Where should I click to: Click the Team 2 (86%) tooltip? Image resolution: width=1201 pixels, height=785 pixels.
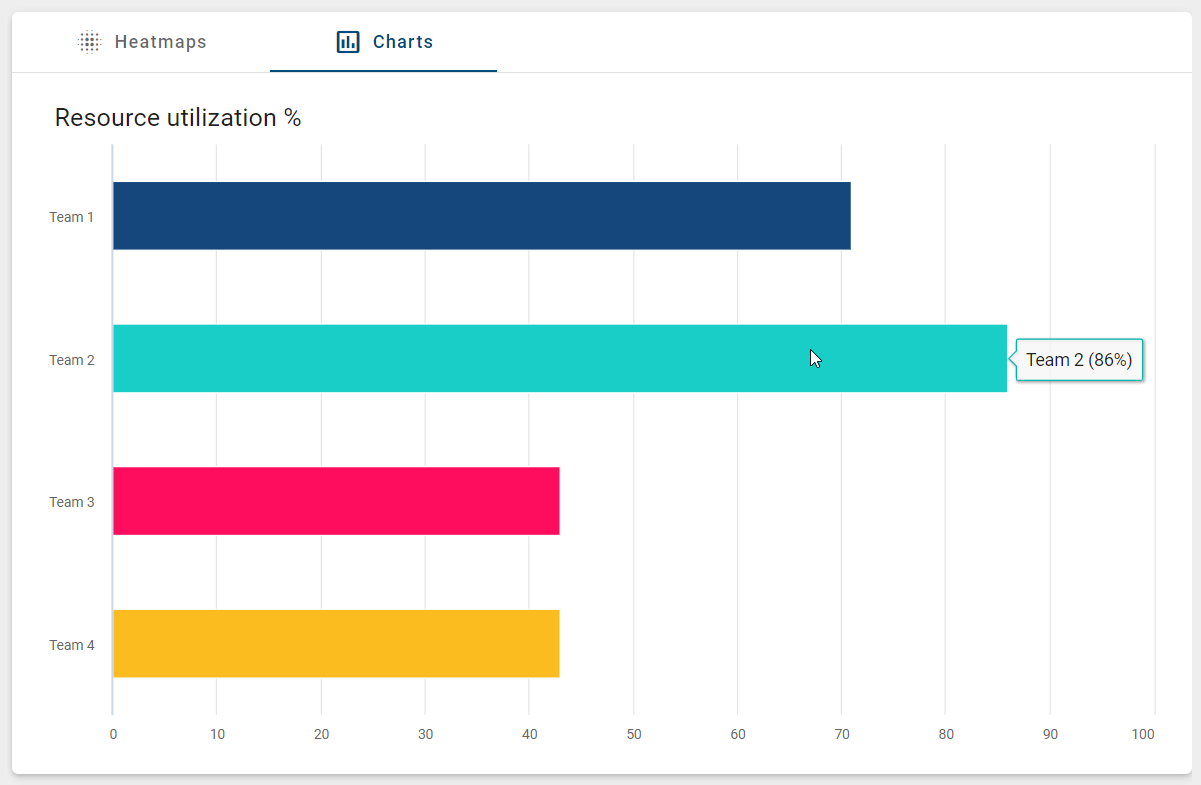click(1079, 359)
